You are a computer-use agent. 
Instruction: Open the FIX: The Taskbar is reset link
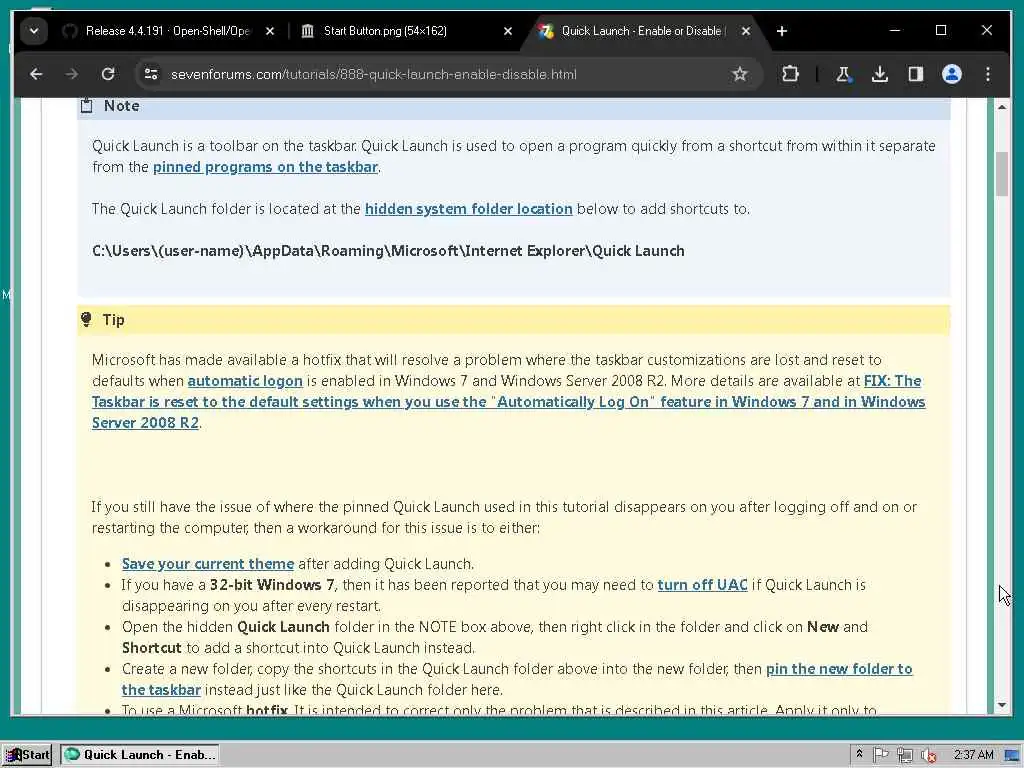[x=509, y=402]
